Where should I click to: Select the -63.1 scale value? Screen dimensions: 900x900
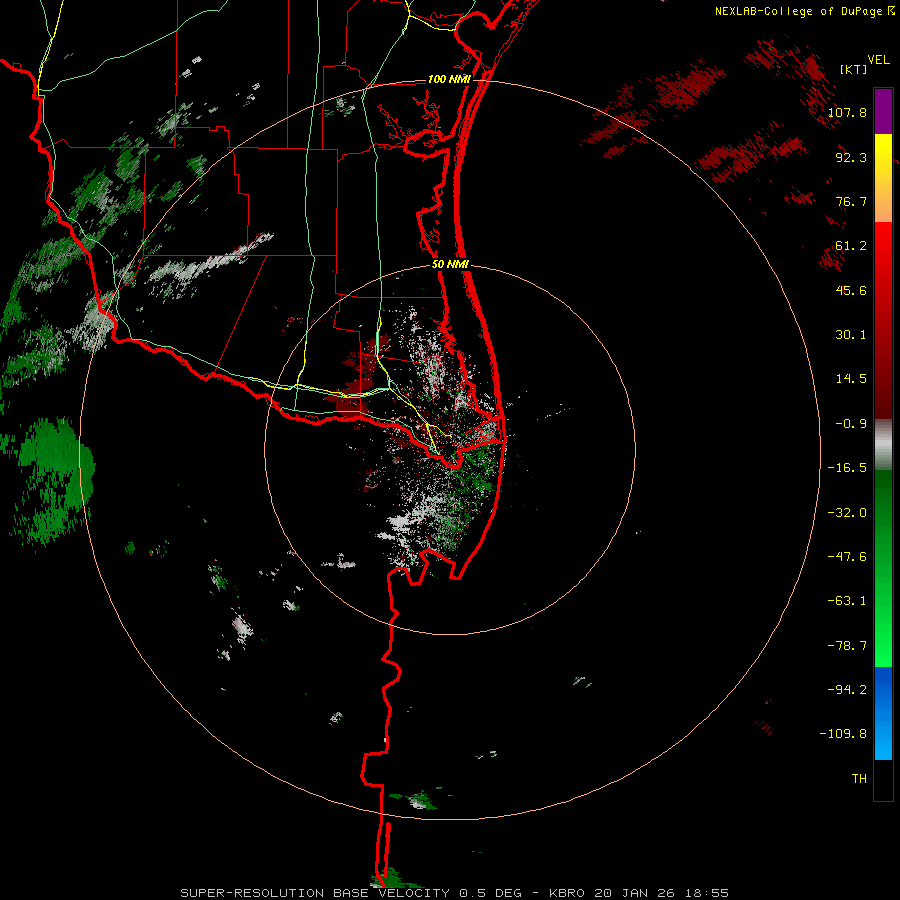click(x=847, y=601)
